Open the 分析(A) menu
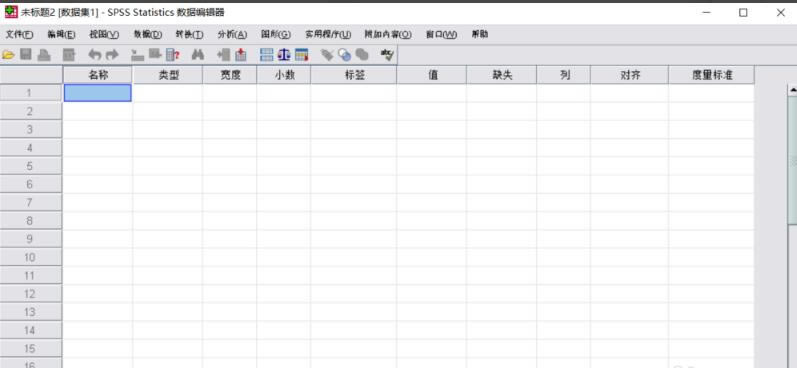 click(x=232, y=35)
